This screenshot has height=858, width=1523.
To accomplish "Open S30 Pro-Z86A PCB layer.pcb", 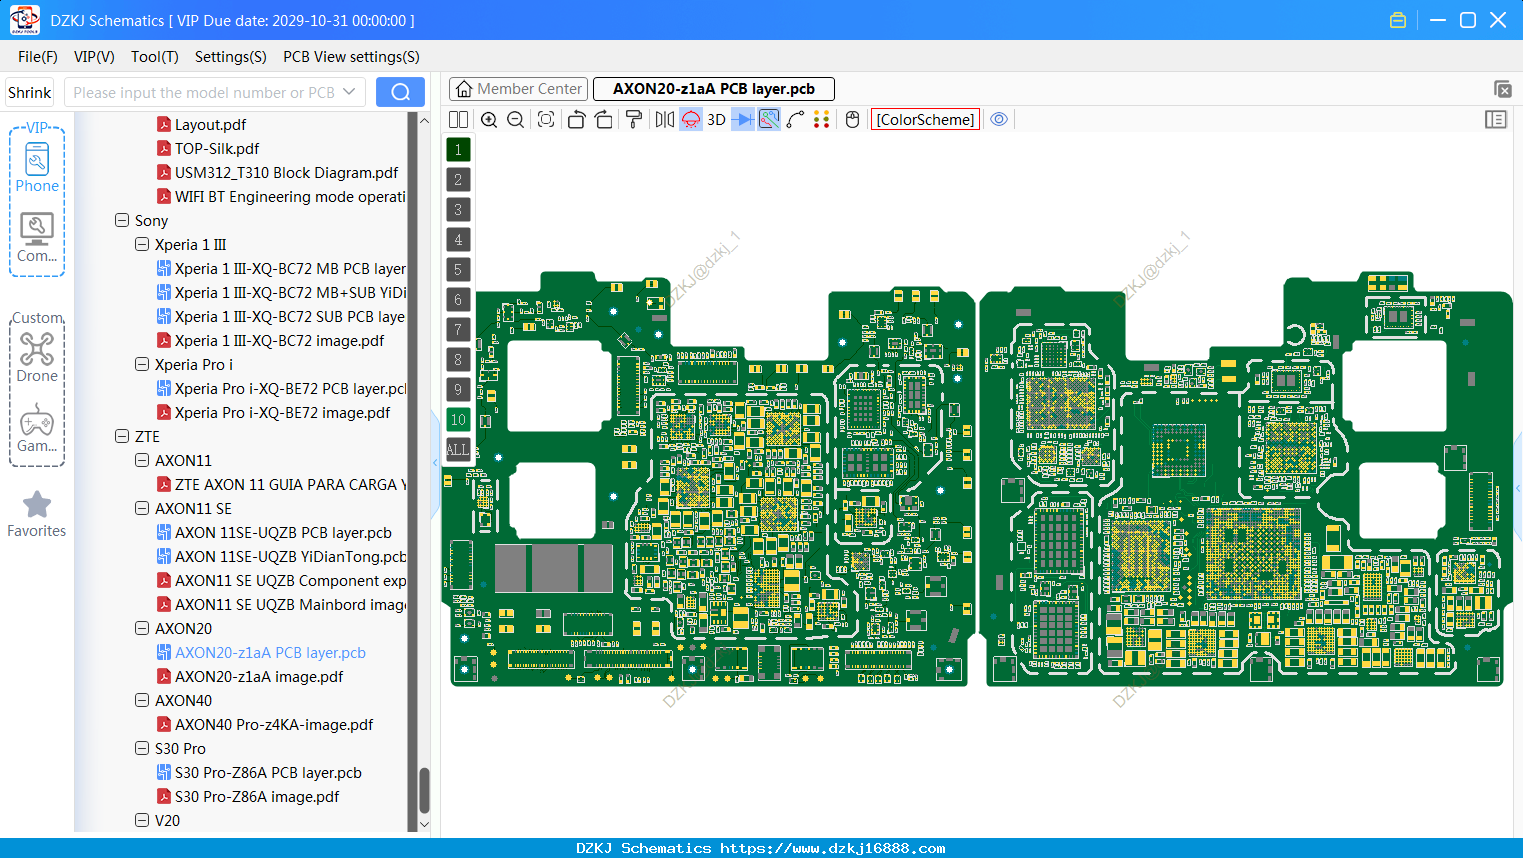I will tap(268, 772).
